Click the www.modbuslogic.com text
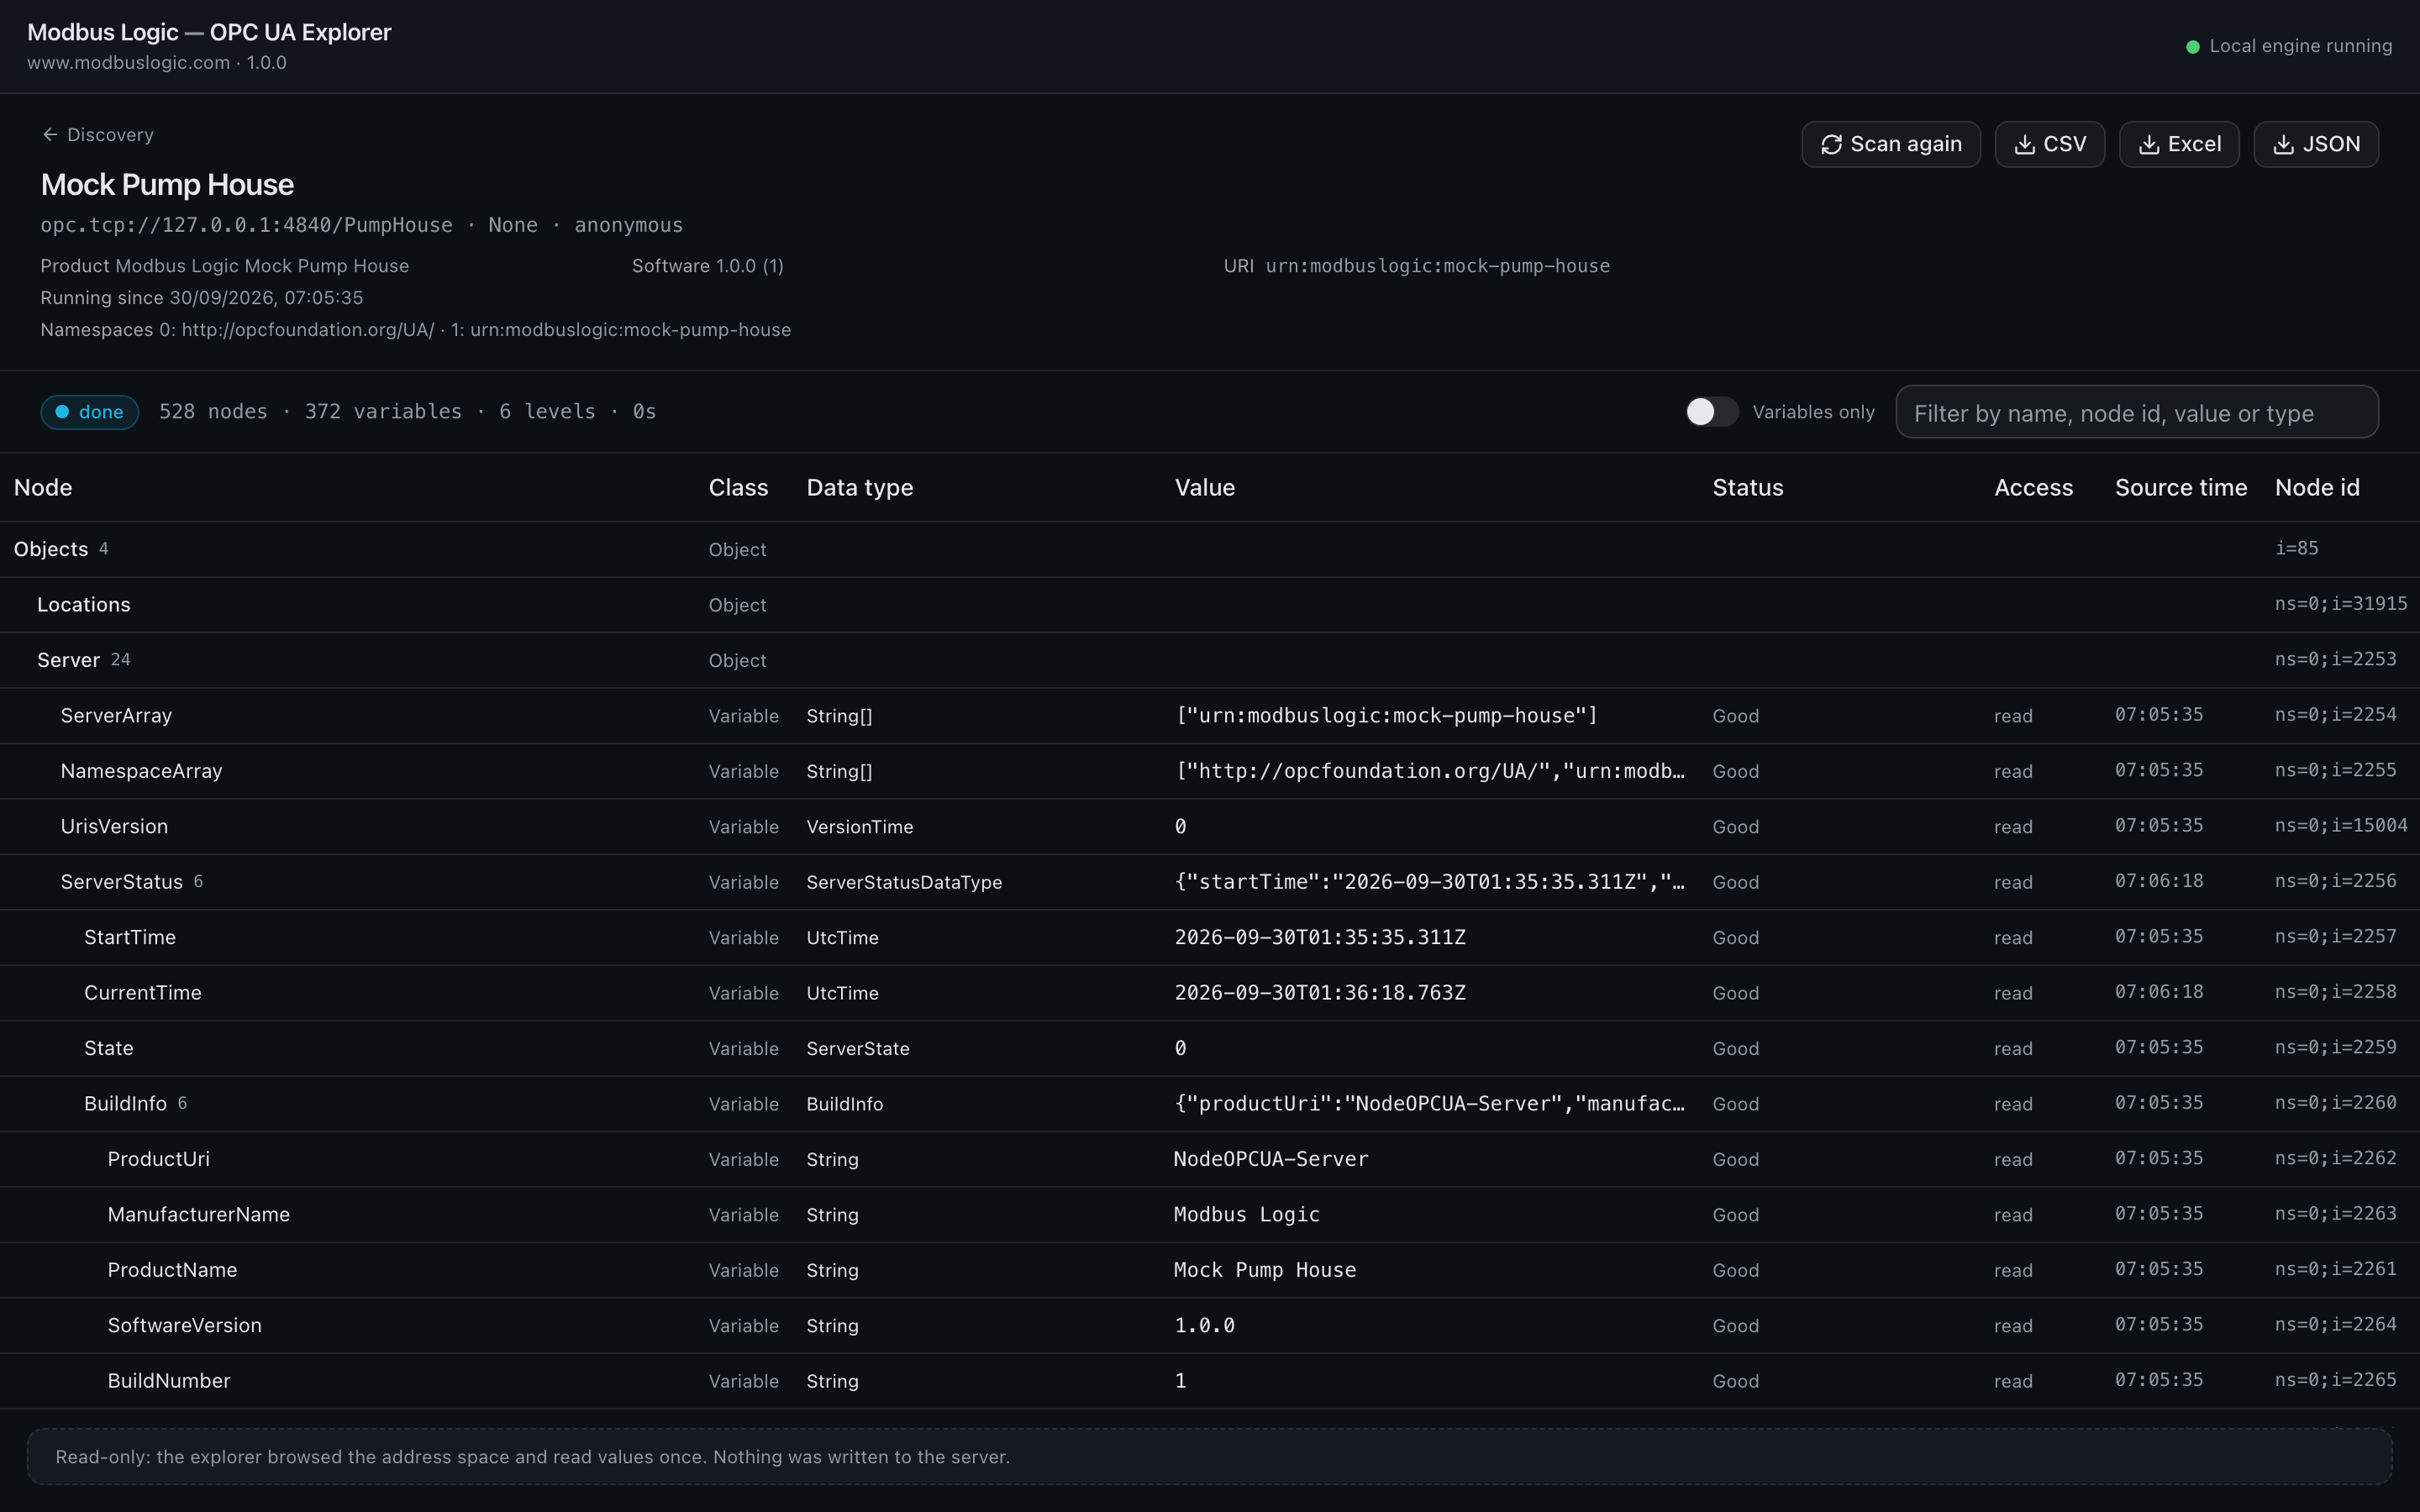This screenshot has width=2420, height=1512. point(128,63)
